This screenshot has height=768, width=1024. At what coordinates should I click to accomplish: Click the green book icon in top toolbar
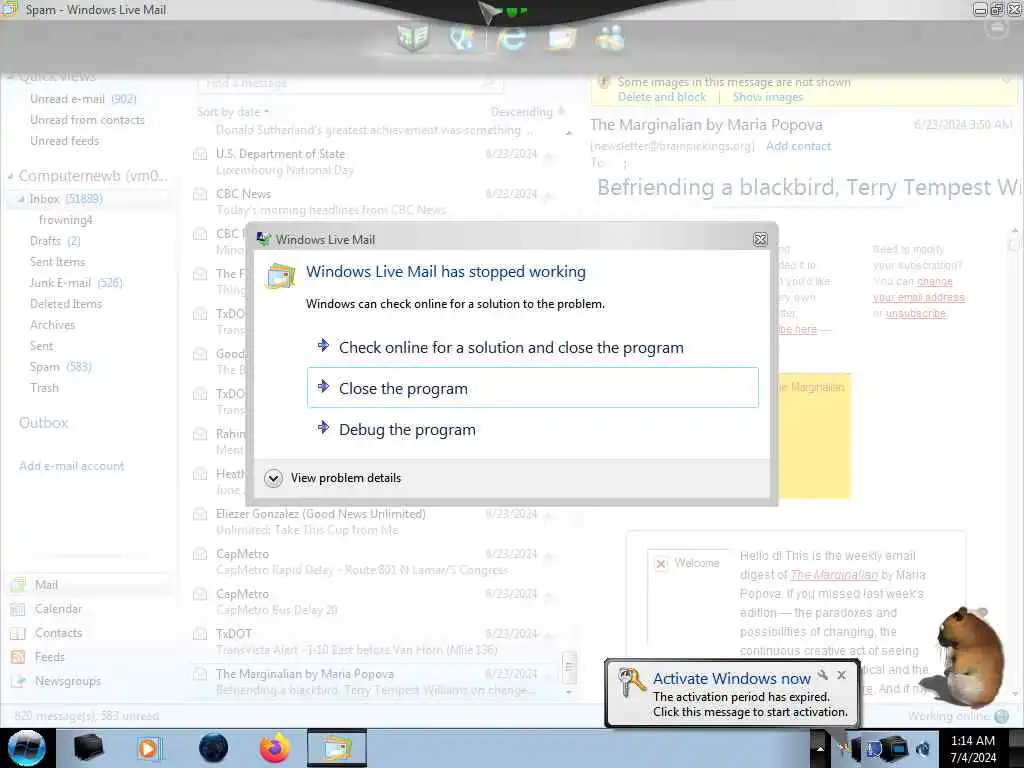pos(413,38)
